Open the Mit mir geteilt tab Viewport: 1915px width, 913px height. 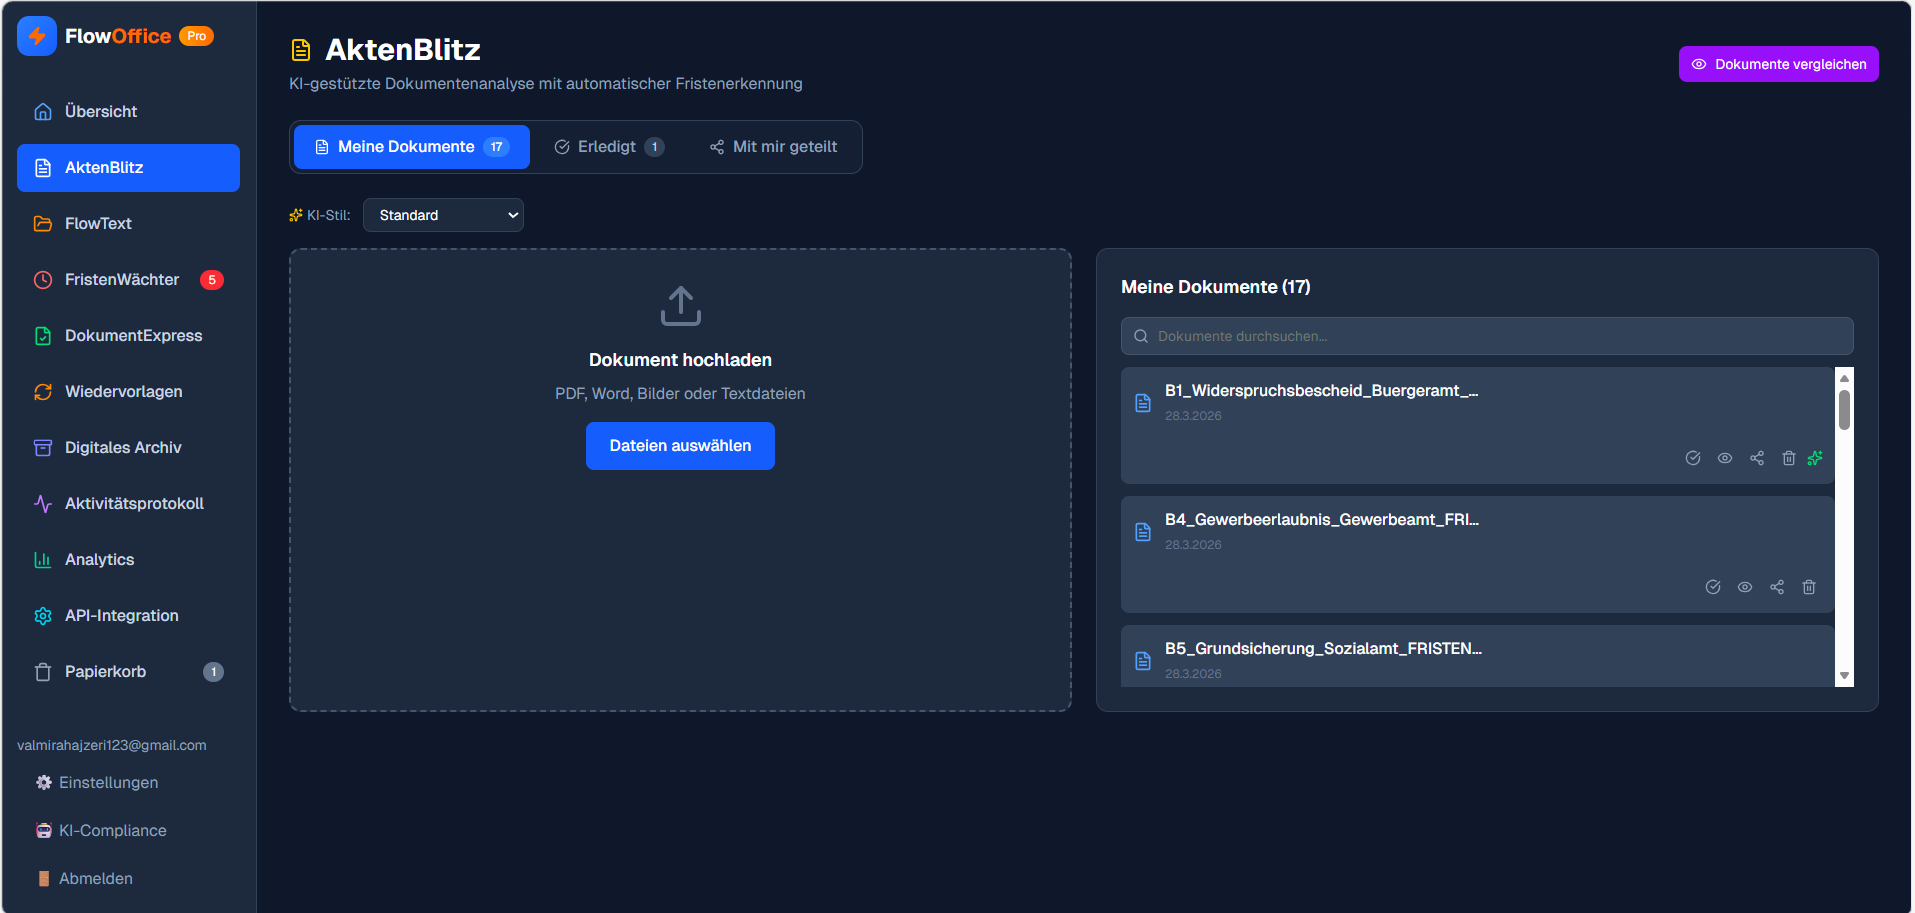pyautogui.click(x=773, y=146)
